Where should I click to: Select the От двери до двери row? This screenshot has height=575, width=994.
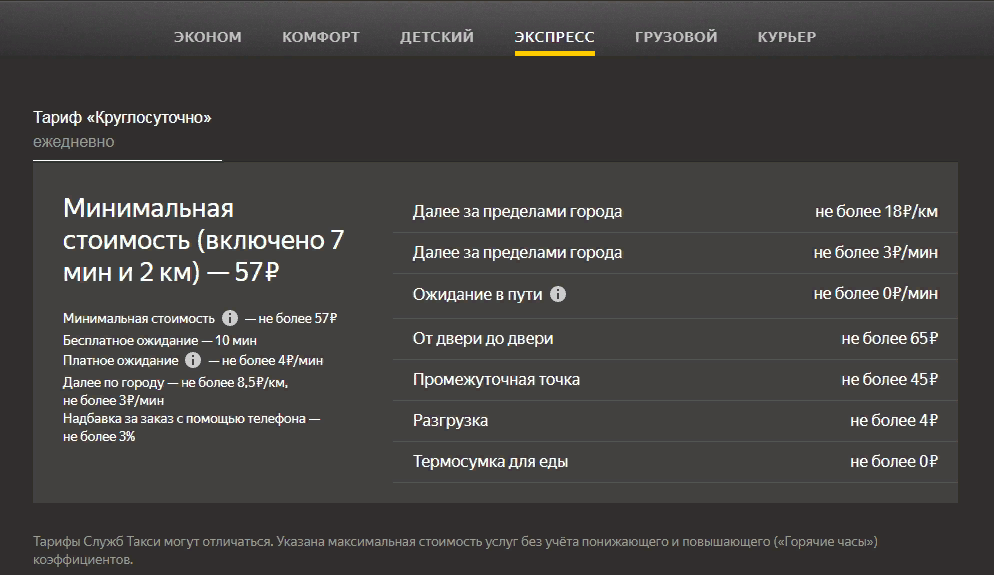point(675,339)
